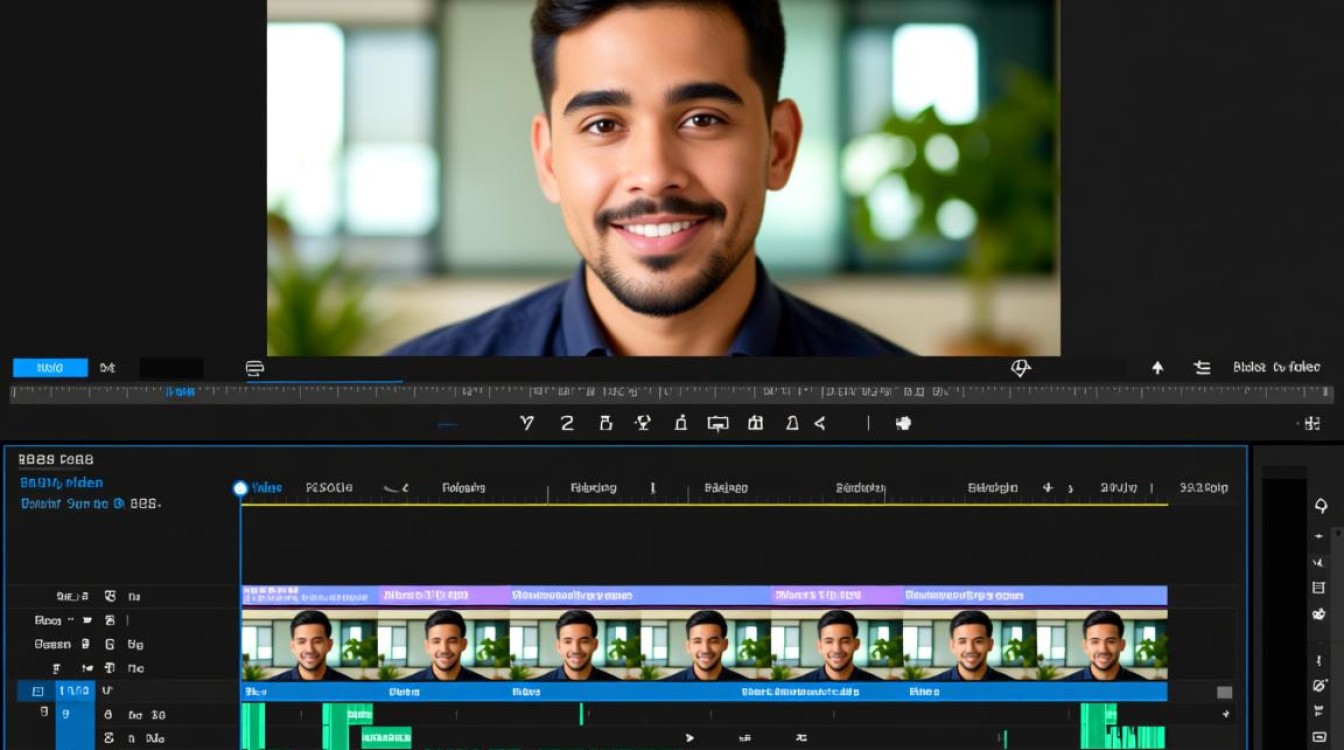Click the blue sequence name link in the timeline panel
The height and width of the screenshot is (750, 1344).
coord(61,483)
